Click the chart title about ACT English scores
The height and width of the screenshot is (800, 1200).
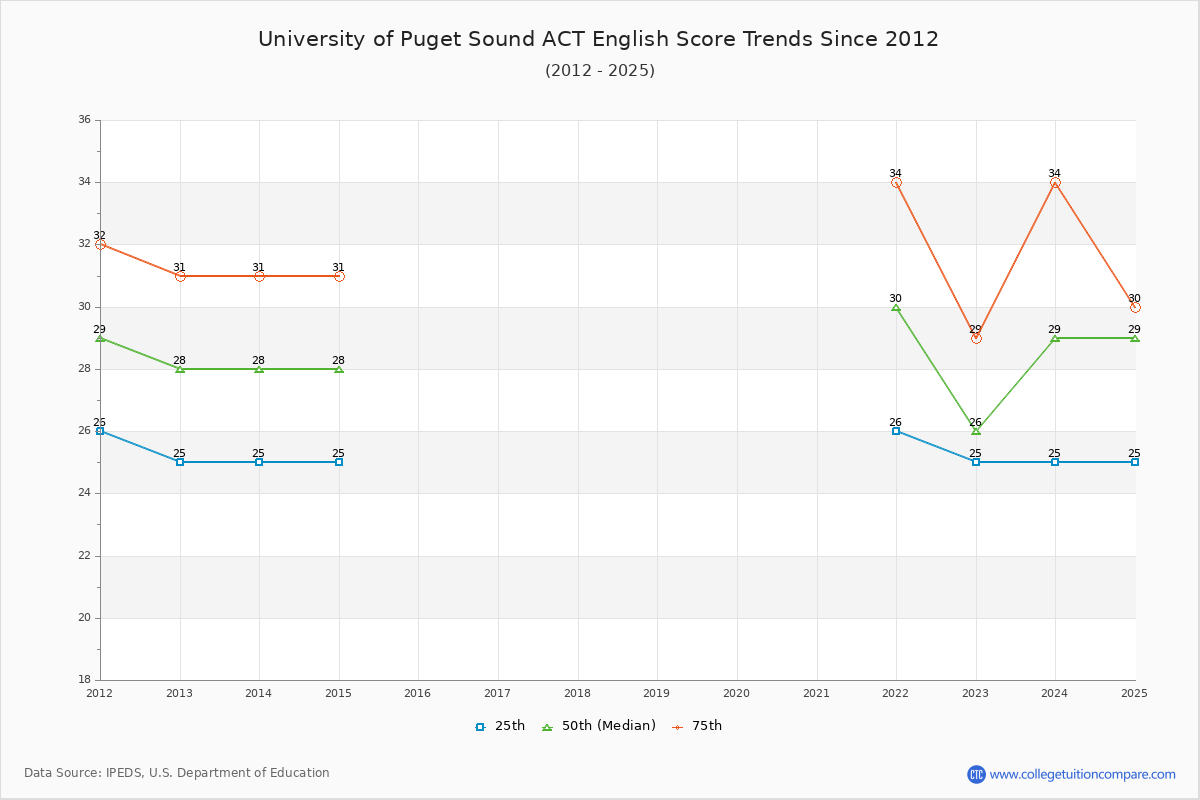(x=599, y=39)
